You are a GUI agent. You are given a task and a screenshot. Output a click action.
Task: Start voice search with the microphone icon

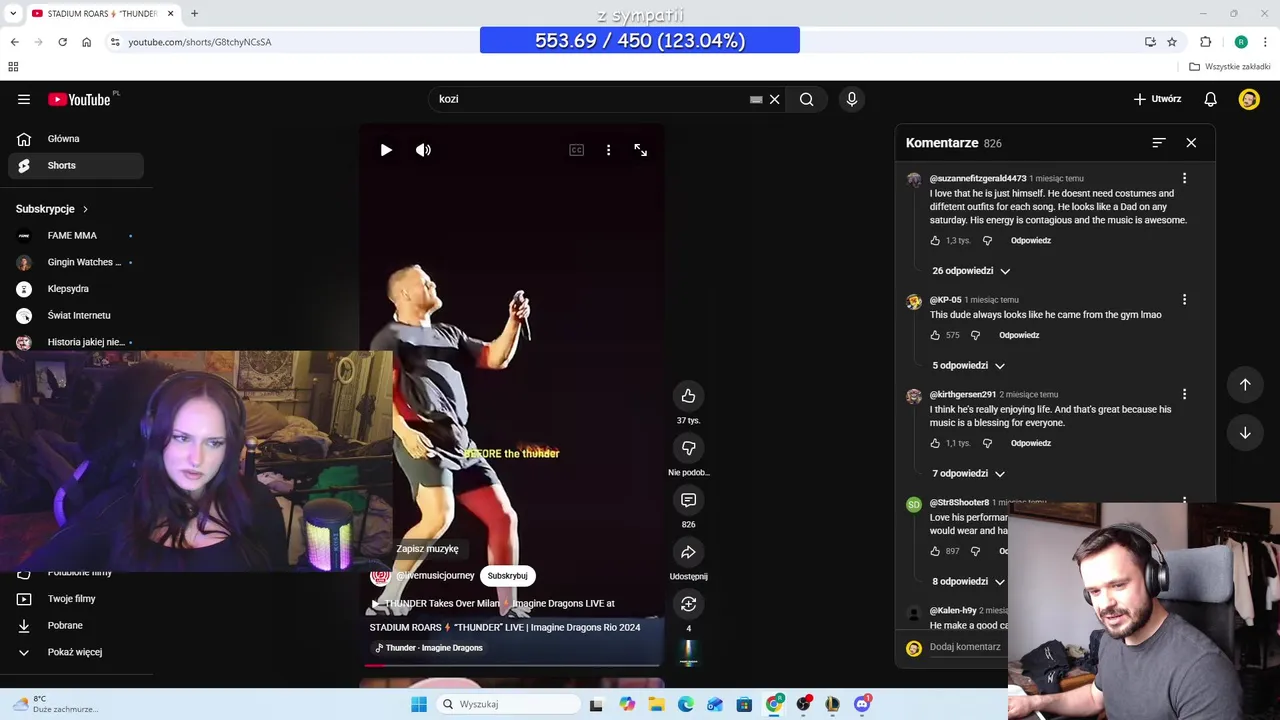852,99
